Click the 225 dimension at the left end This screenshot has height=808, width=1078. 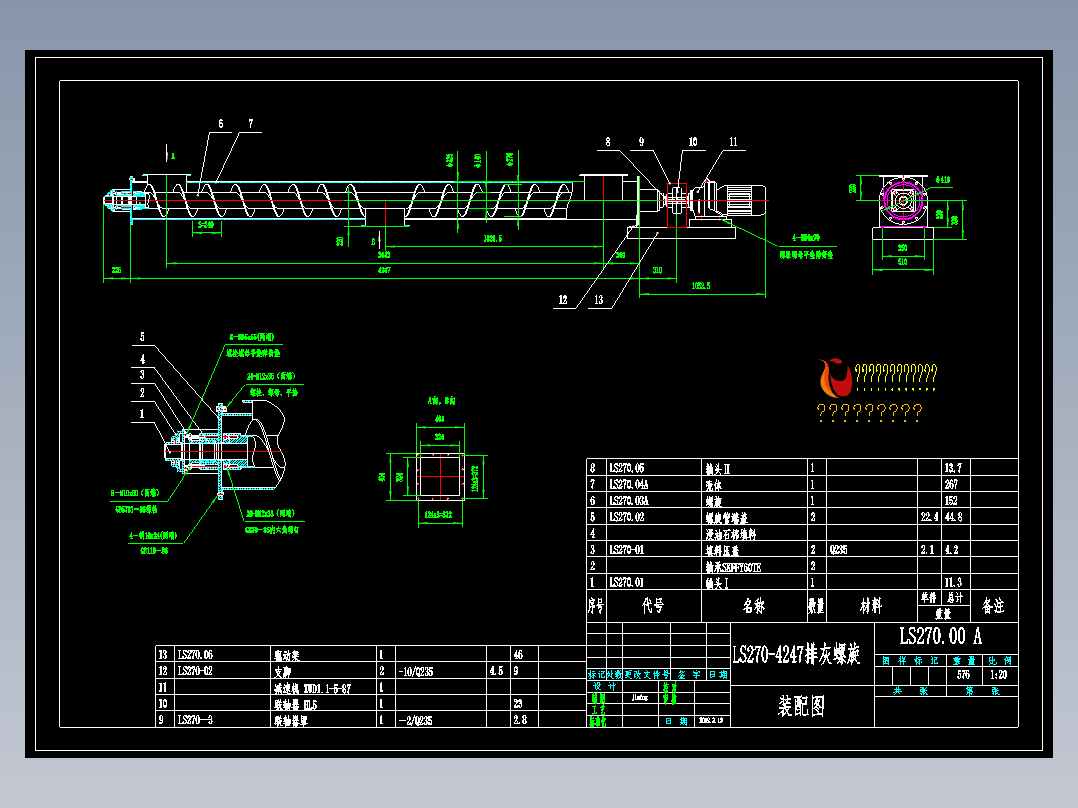pos(116,270)
